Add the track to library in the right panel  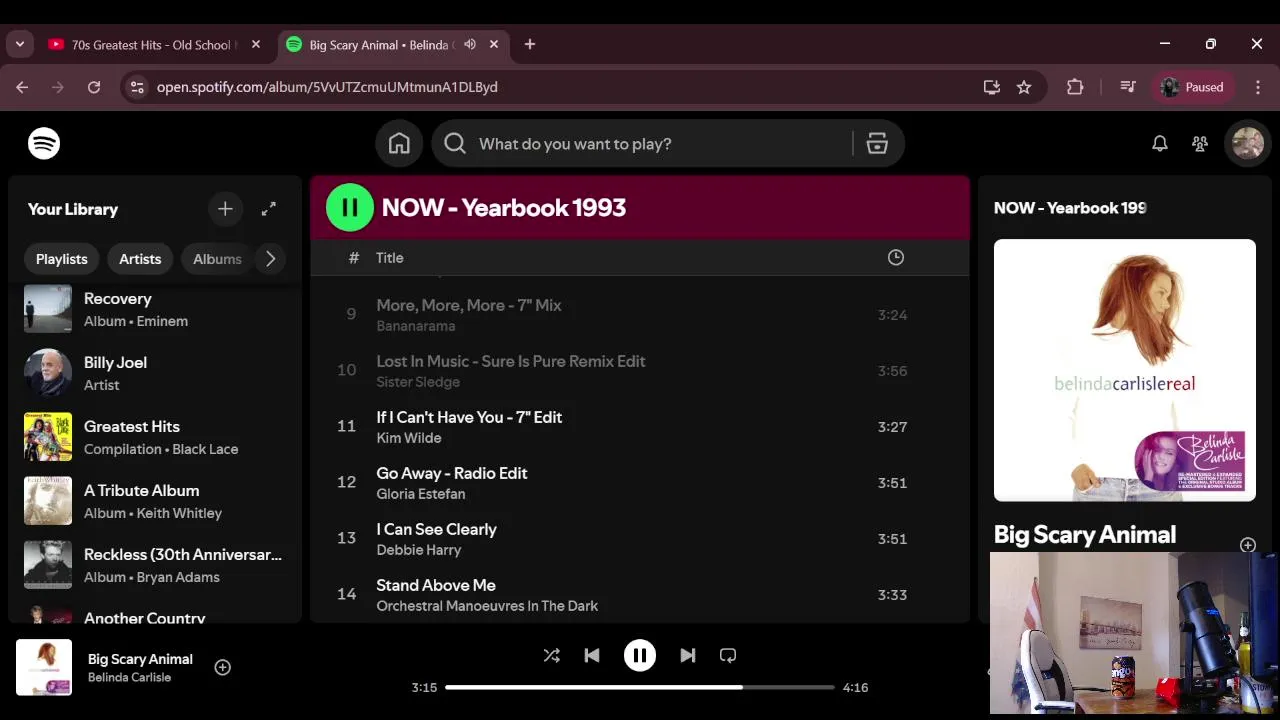click(1248, 545)
